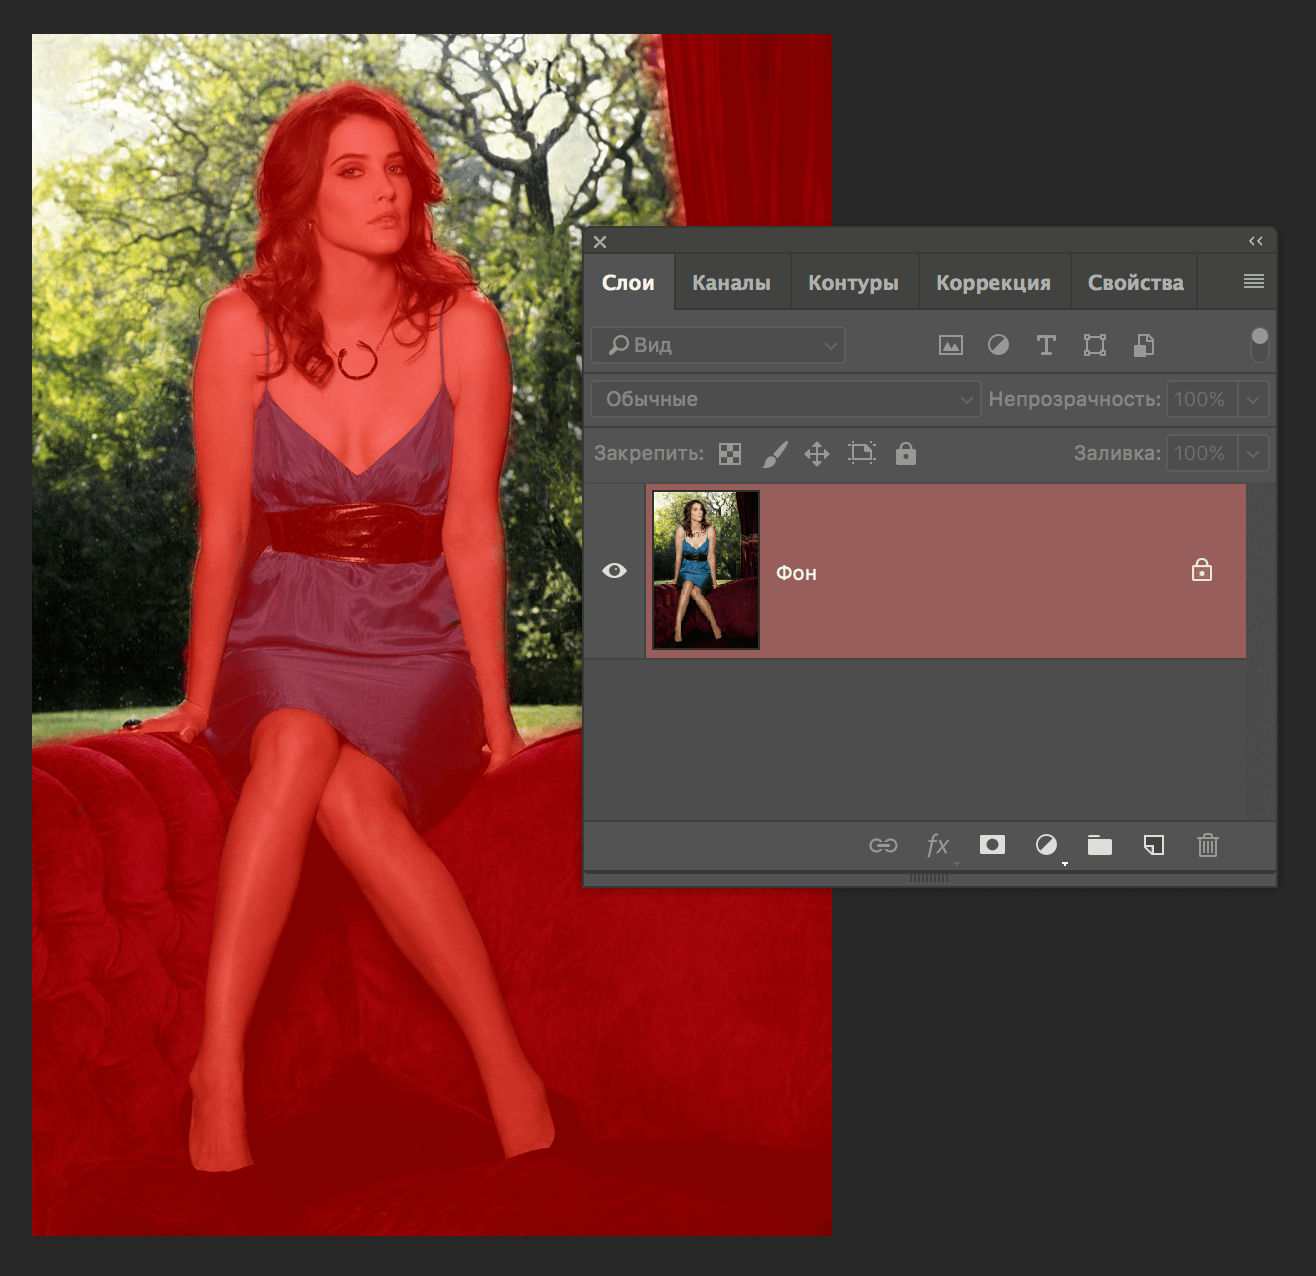This screenshot has width=1316, height=1276.
Task: Filter layers by adjustment type
Action: click(x=998, y=345)
